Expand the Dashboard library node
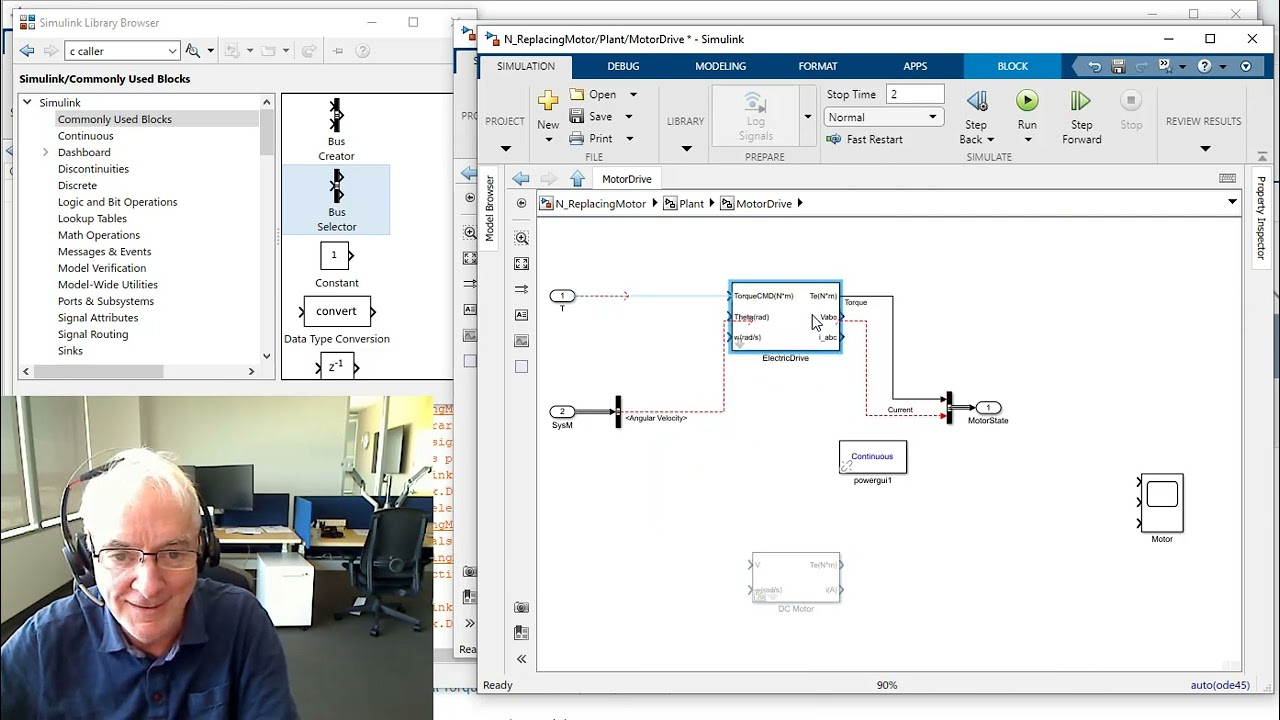Screen dimensions: 1280x720 click(x=45, y=152)
